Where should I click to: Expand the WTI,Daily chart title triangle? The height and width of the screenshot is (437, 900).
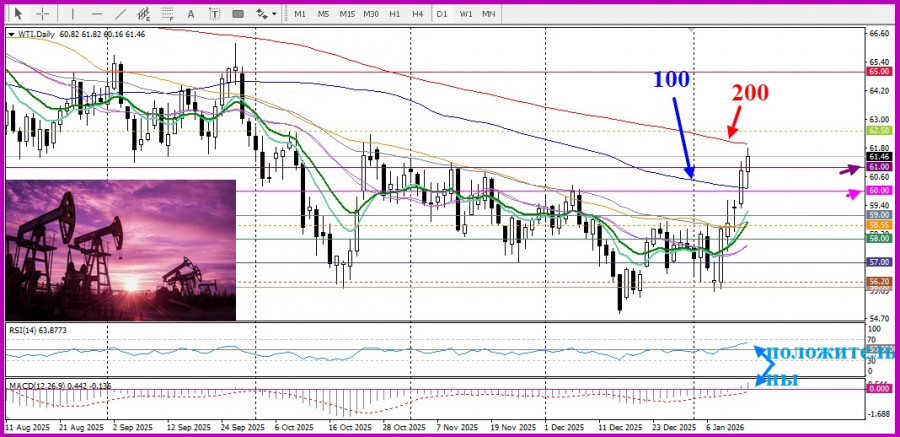coord(11,34)
